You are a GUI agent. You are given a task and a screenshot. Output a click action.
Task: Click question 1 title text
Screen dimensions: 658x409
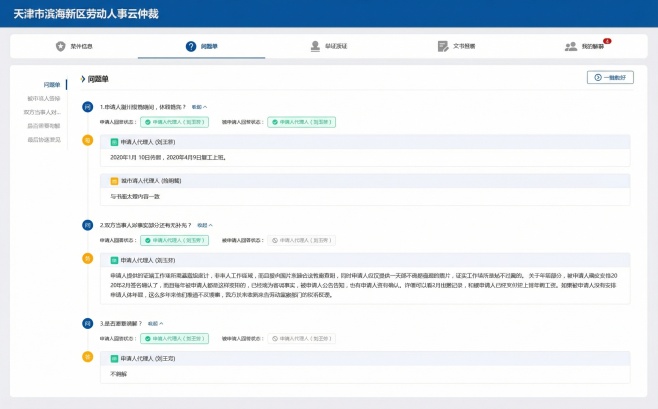pyautogui.click(x=143, y=107)
